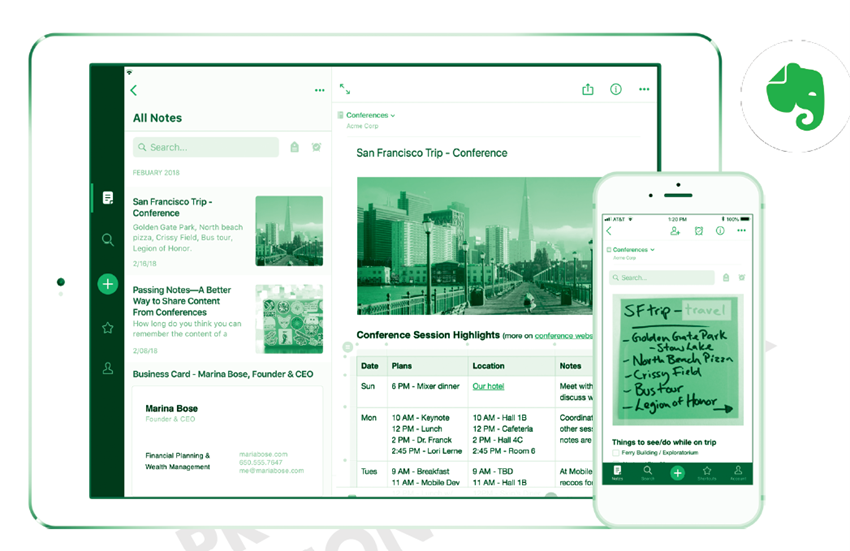Image resolution: width=850 pixels, height=551 pixels.
Task: Open the Notes icon in tablet sidebar
Action: tap(108, 198)
